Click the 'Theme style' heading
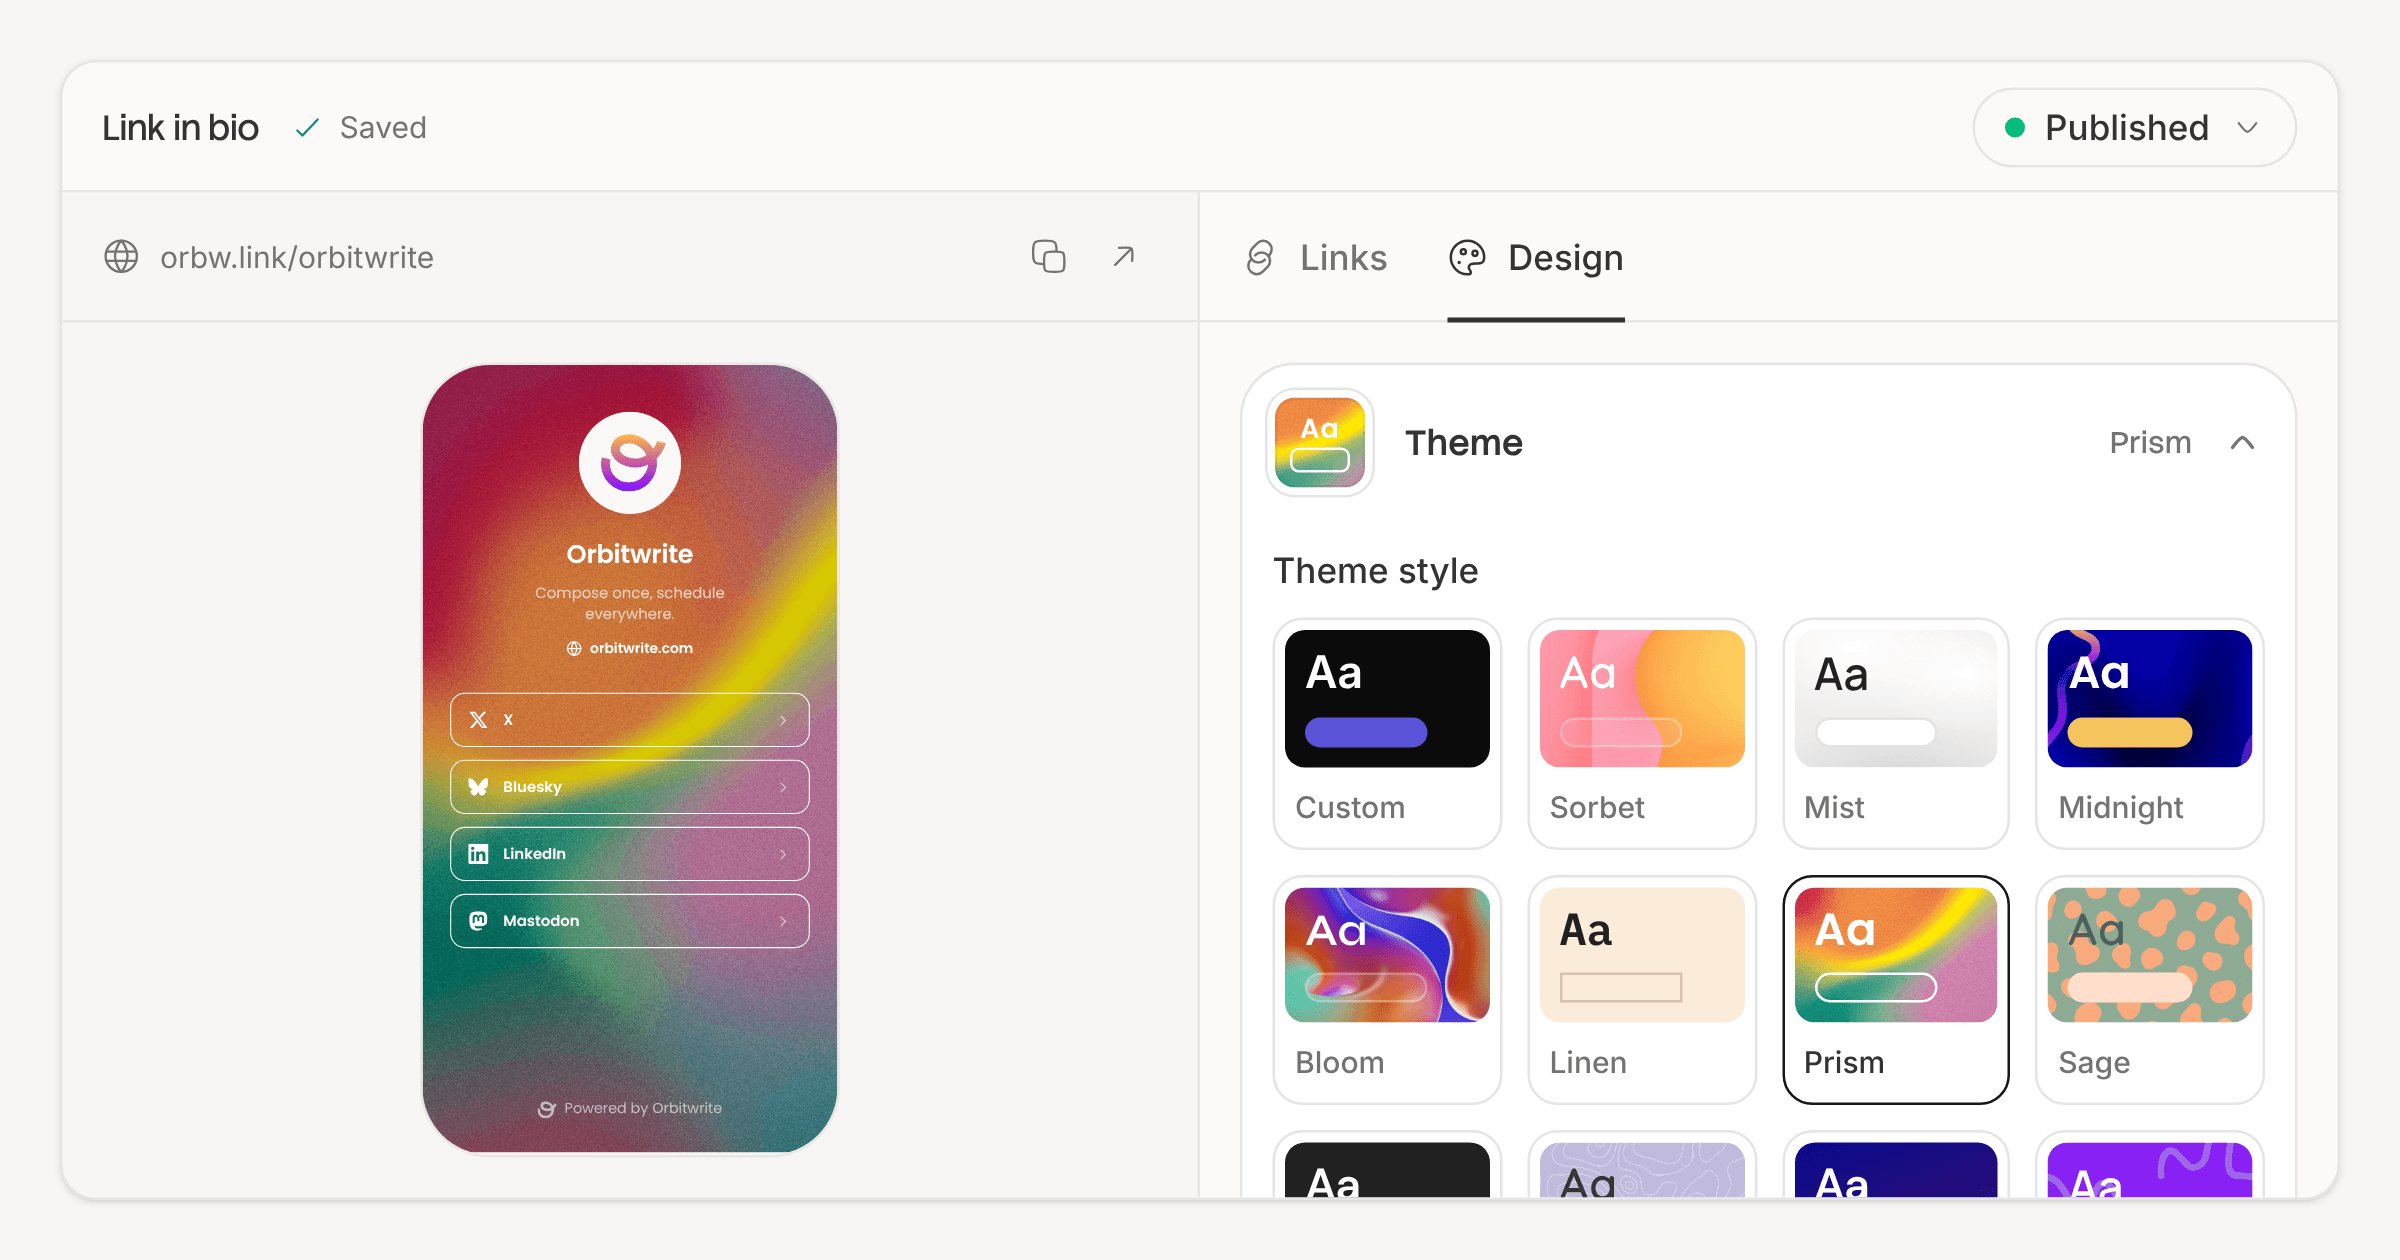This screenshot has width=2400, height=1260. click(x=1376, y=571)
